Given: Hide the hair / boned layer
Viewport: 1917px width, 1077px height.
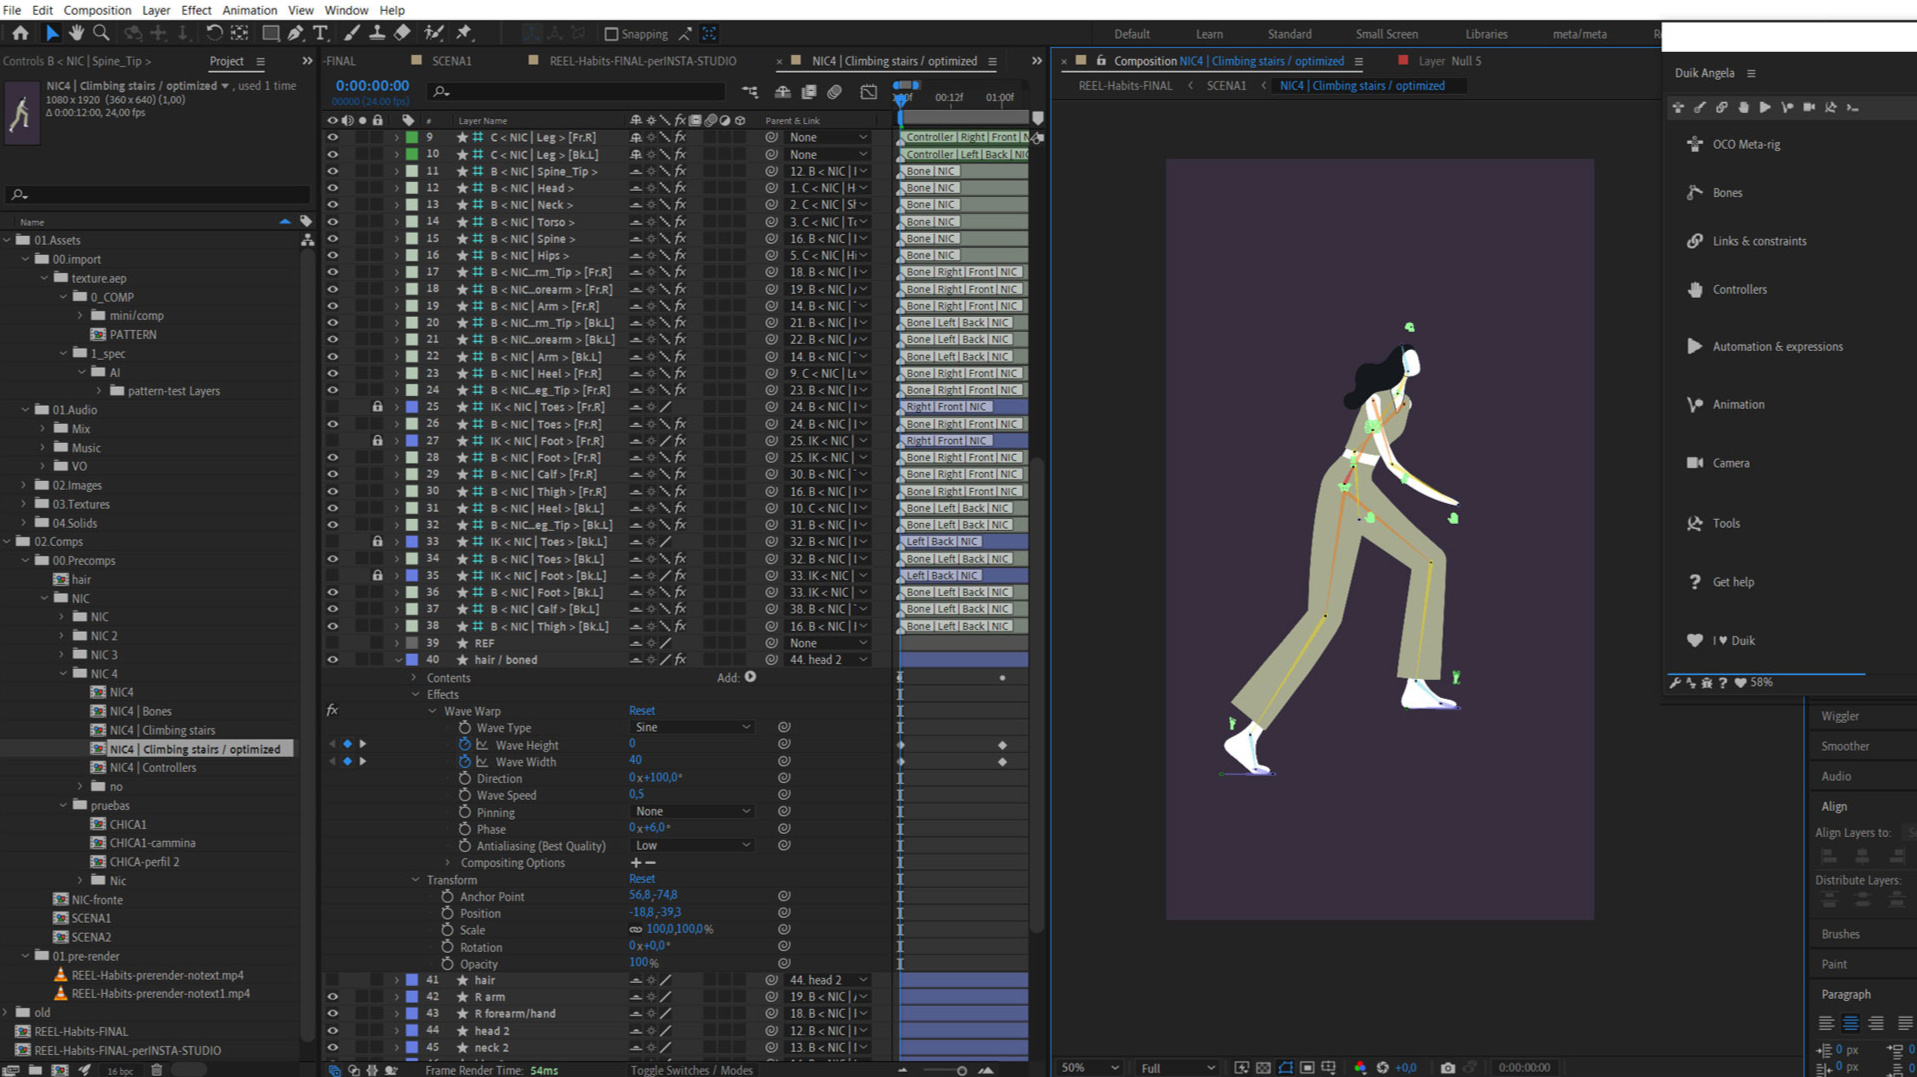Looking at the screenshot, I should (332, 660).
